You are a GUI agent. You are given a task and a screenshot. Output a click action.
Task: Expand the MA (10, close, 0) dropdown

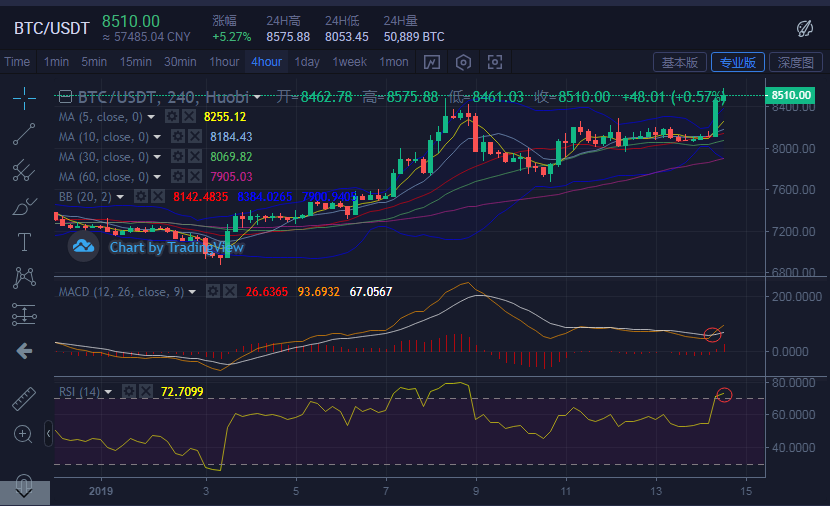coord(157,137)
